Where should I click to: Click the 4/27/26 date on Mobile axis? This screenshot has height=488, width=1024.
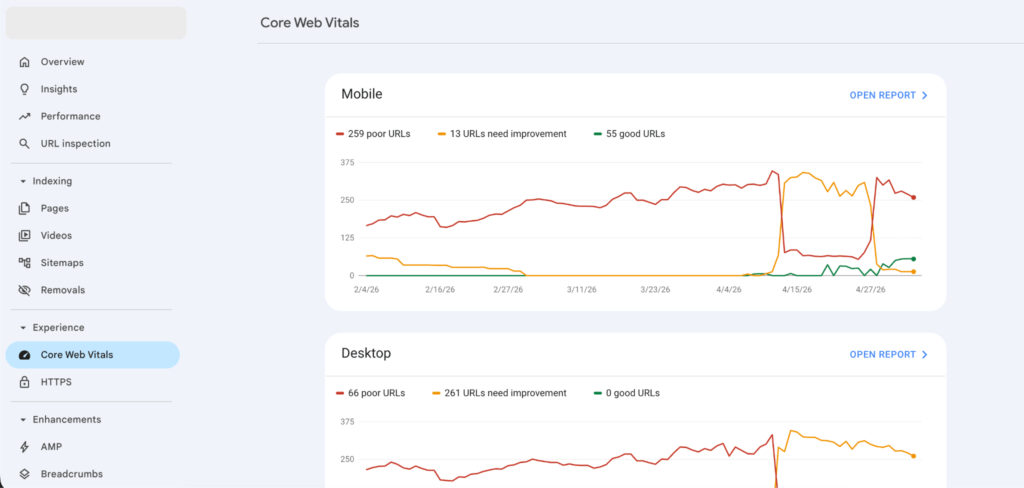coord(871,289)
